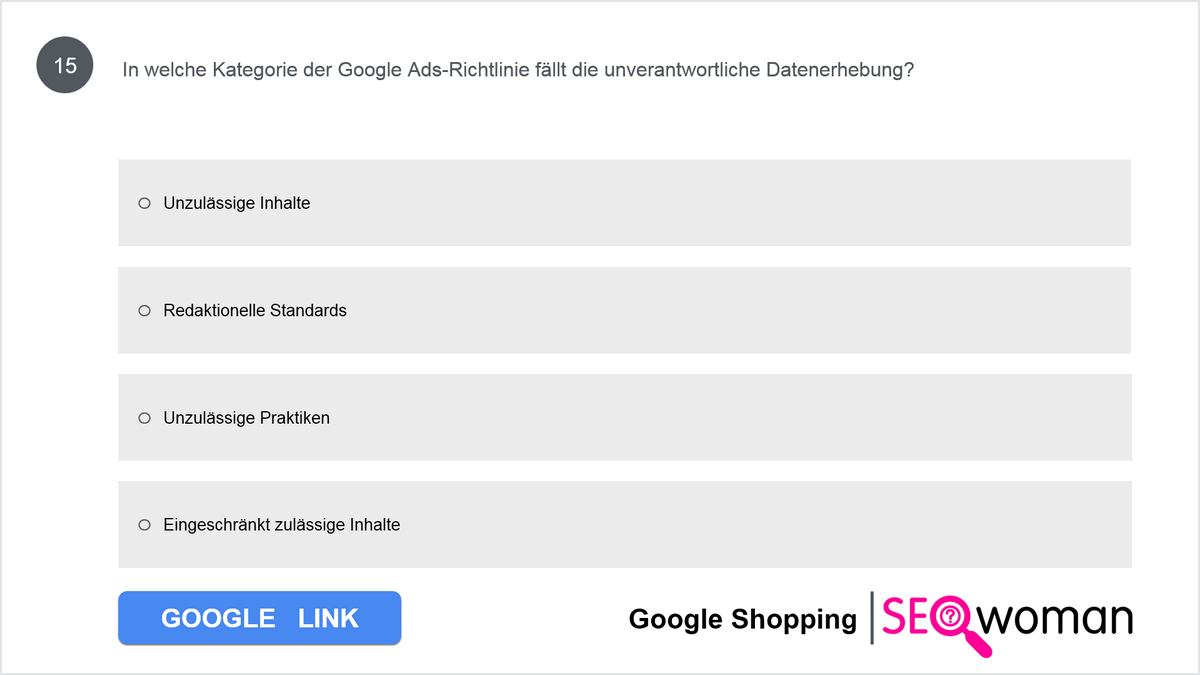
Task: Click the "Eingeschränkt zulässige Inhalte" label
Action: coord(282,524)
